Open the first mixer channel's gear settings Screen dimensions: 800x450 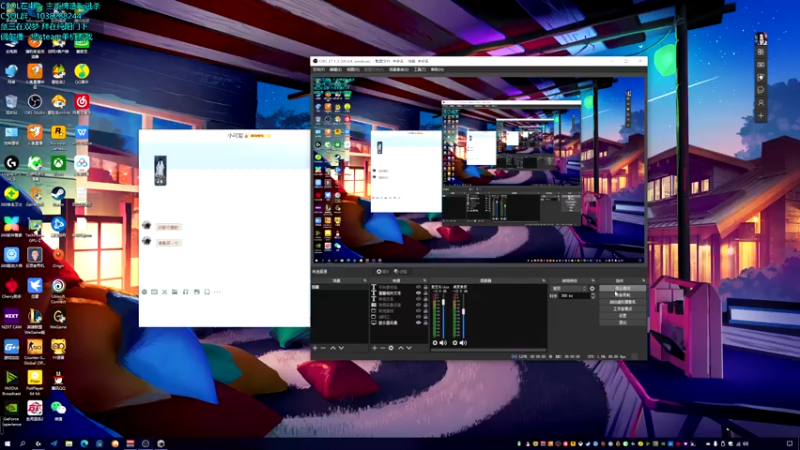point(435,343)
